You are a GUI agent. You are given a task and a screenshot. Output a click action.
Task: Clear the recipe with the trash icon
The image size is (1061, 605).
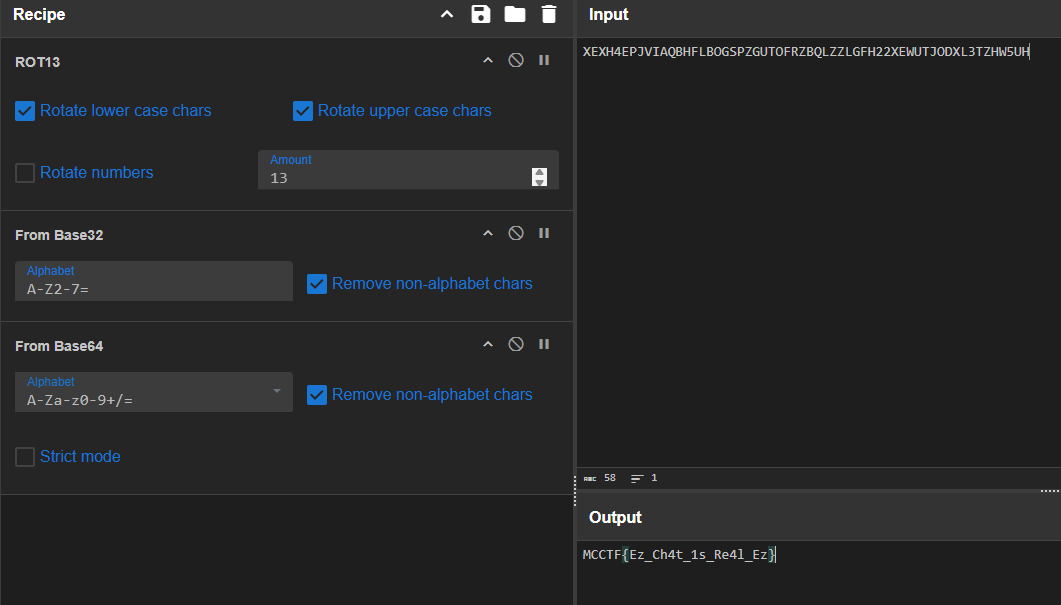pos(548,14)
